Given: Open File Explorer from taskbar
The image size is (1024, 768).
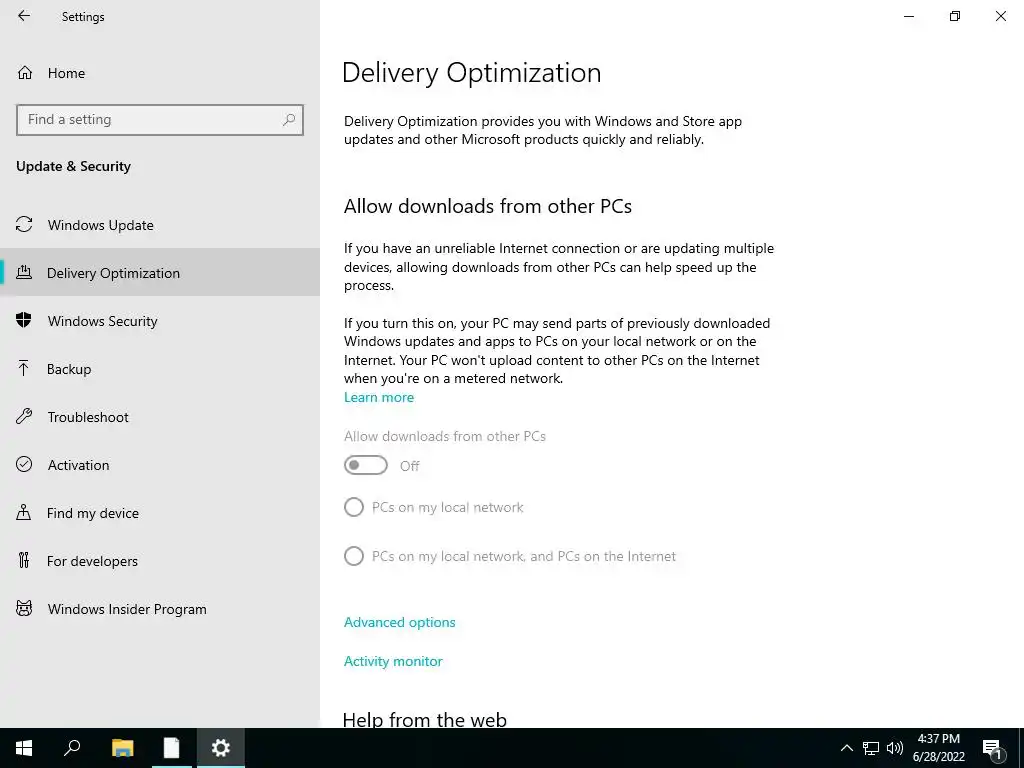Looking at the screenshot, I should pos(122,748).
